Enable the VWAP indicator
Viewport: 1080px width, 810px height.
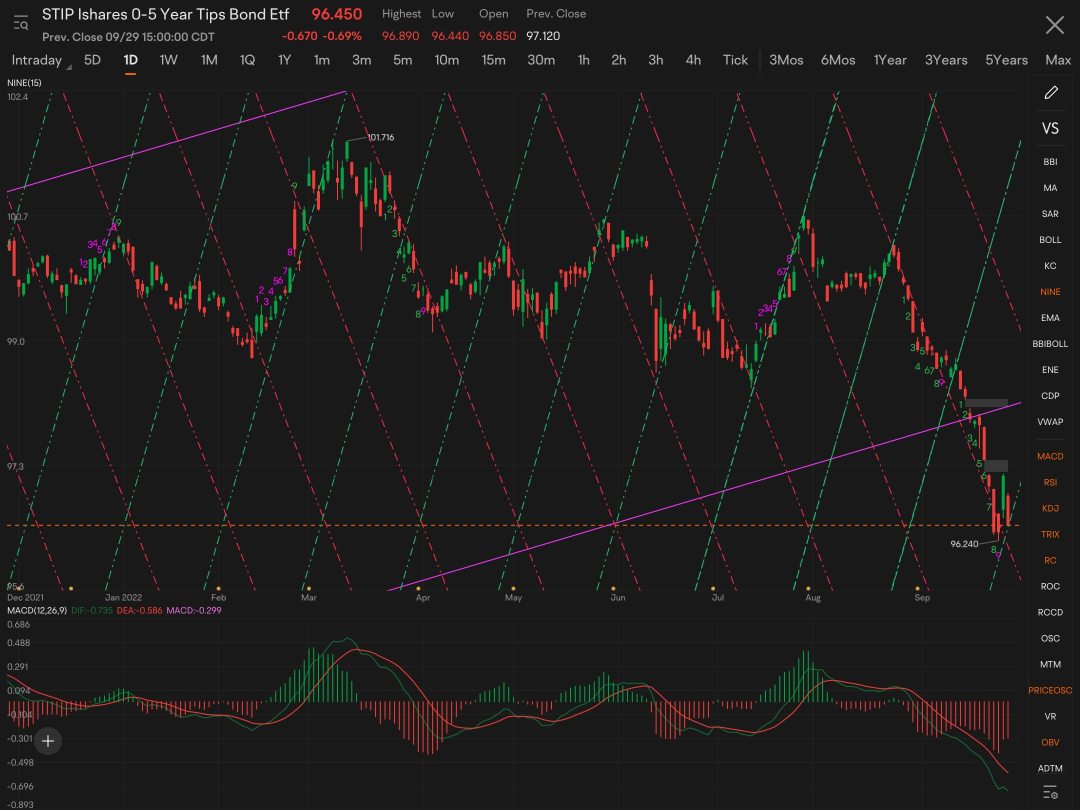(1050, 422)
